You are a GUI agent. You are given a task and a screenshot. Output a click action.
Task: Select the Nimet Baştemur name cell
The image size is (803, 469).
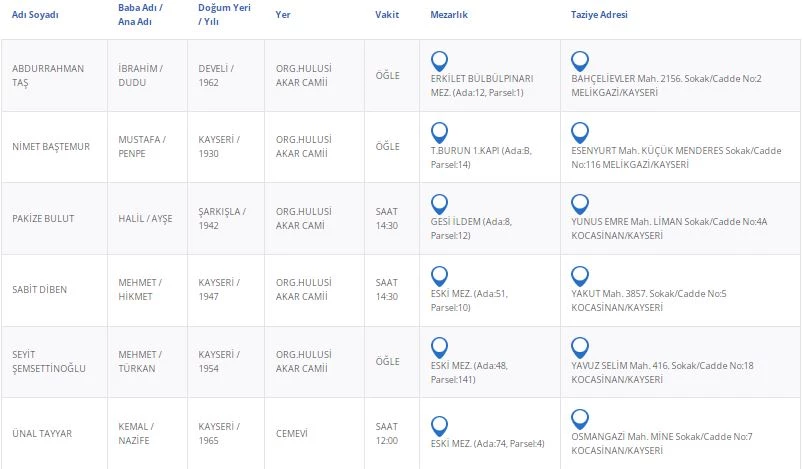click(x=51, y=147)
